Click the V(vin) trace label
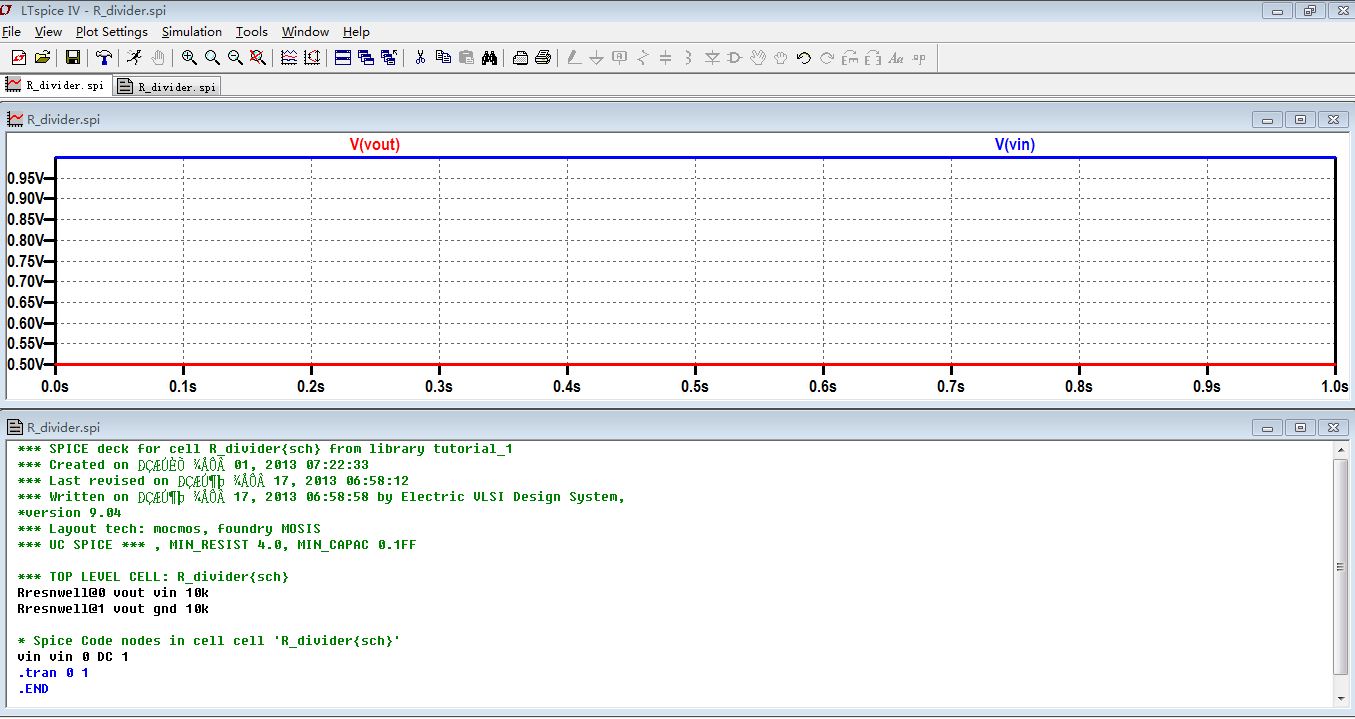Viewport: 1355px width, 719px height. [1014, 145]
